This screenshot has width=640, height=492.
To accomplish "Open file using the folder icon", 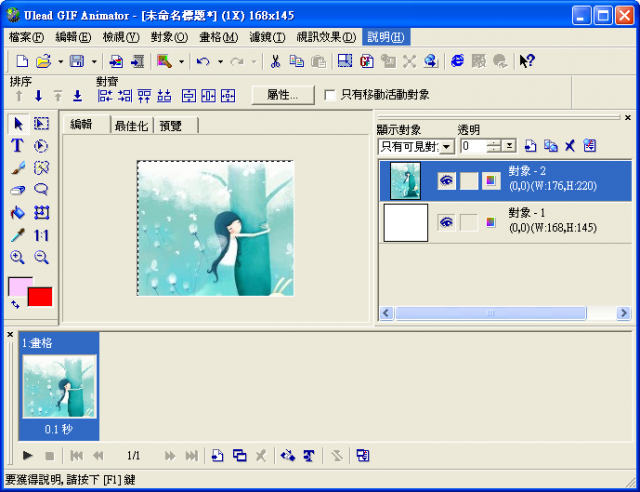I will 43,62.
